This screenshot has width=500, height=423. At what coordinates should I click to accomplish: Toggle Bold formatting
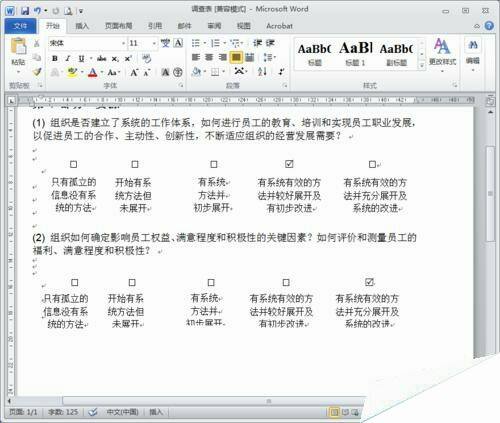click(55, 59)
